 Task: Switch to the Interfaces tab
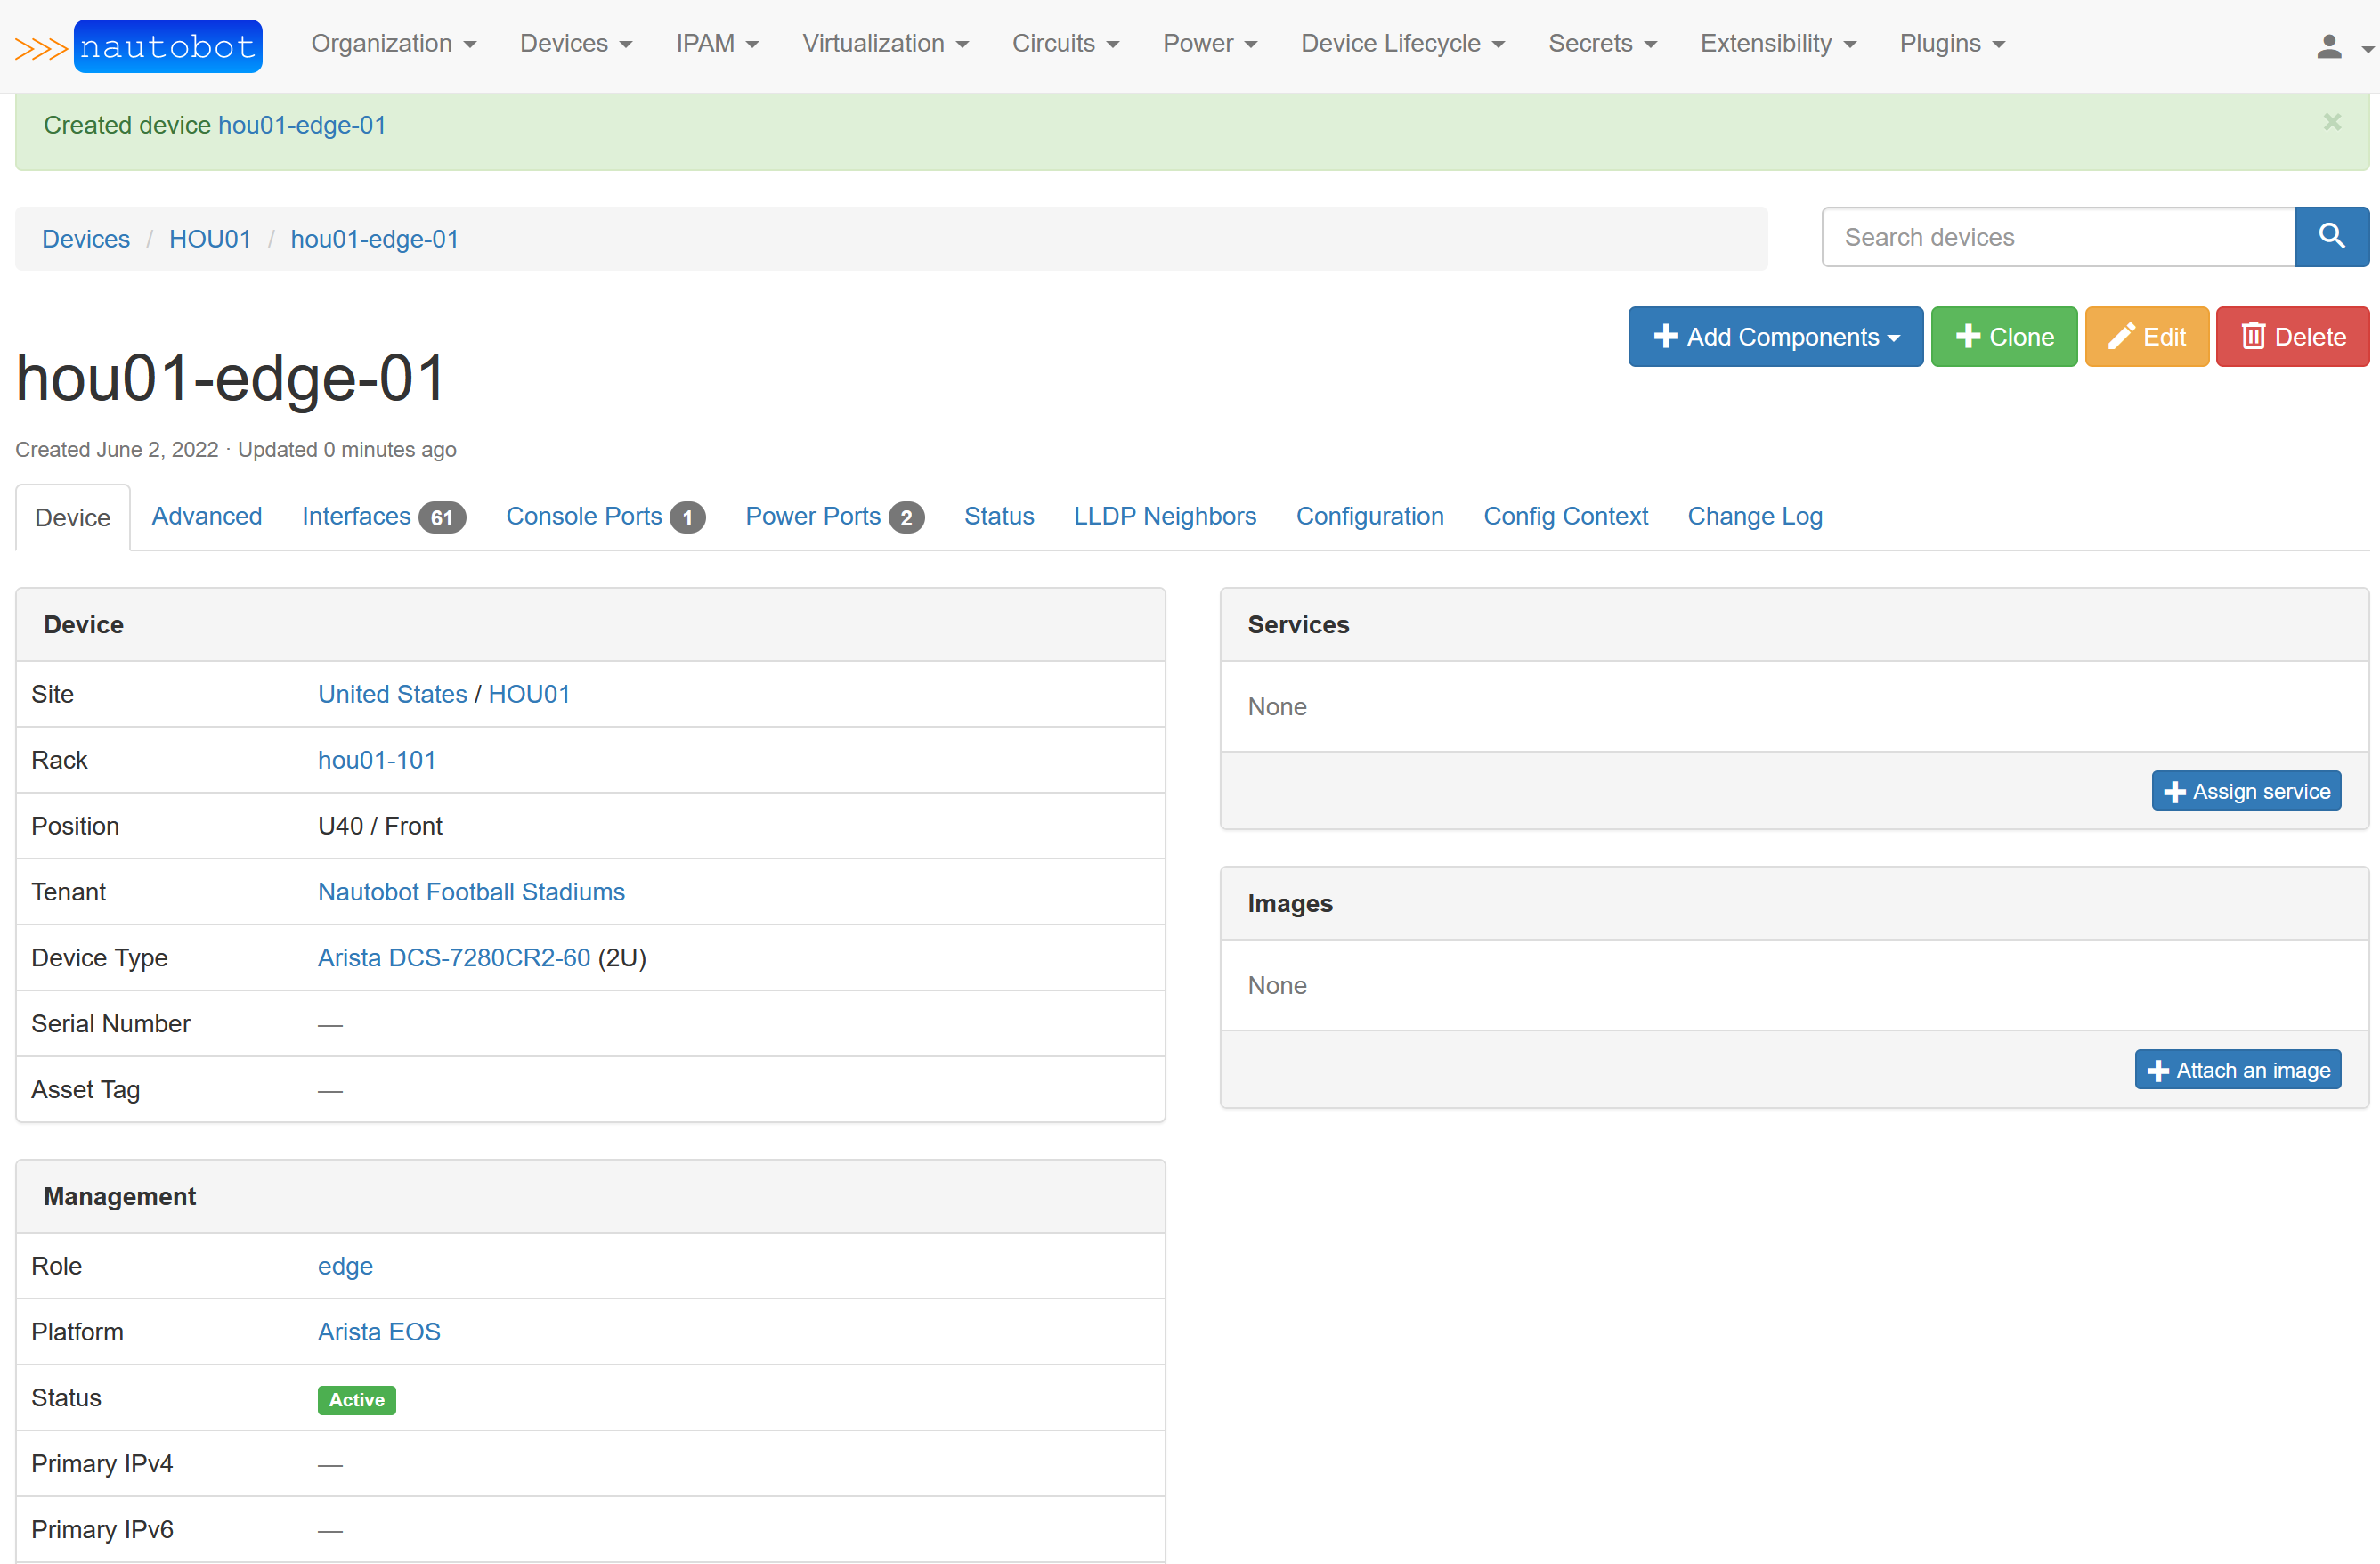tap(383, 516)
